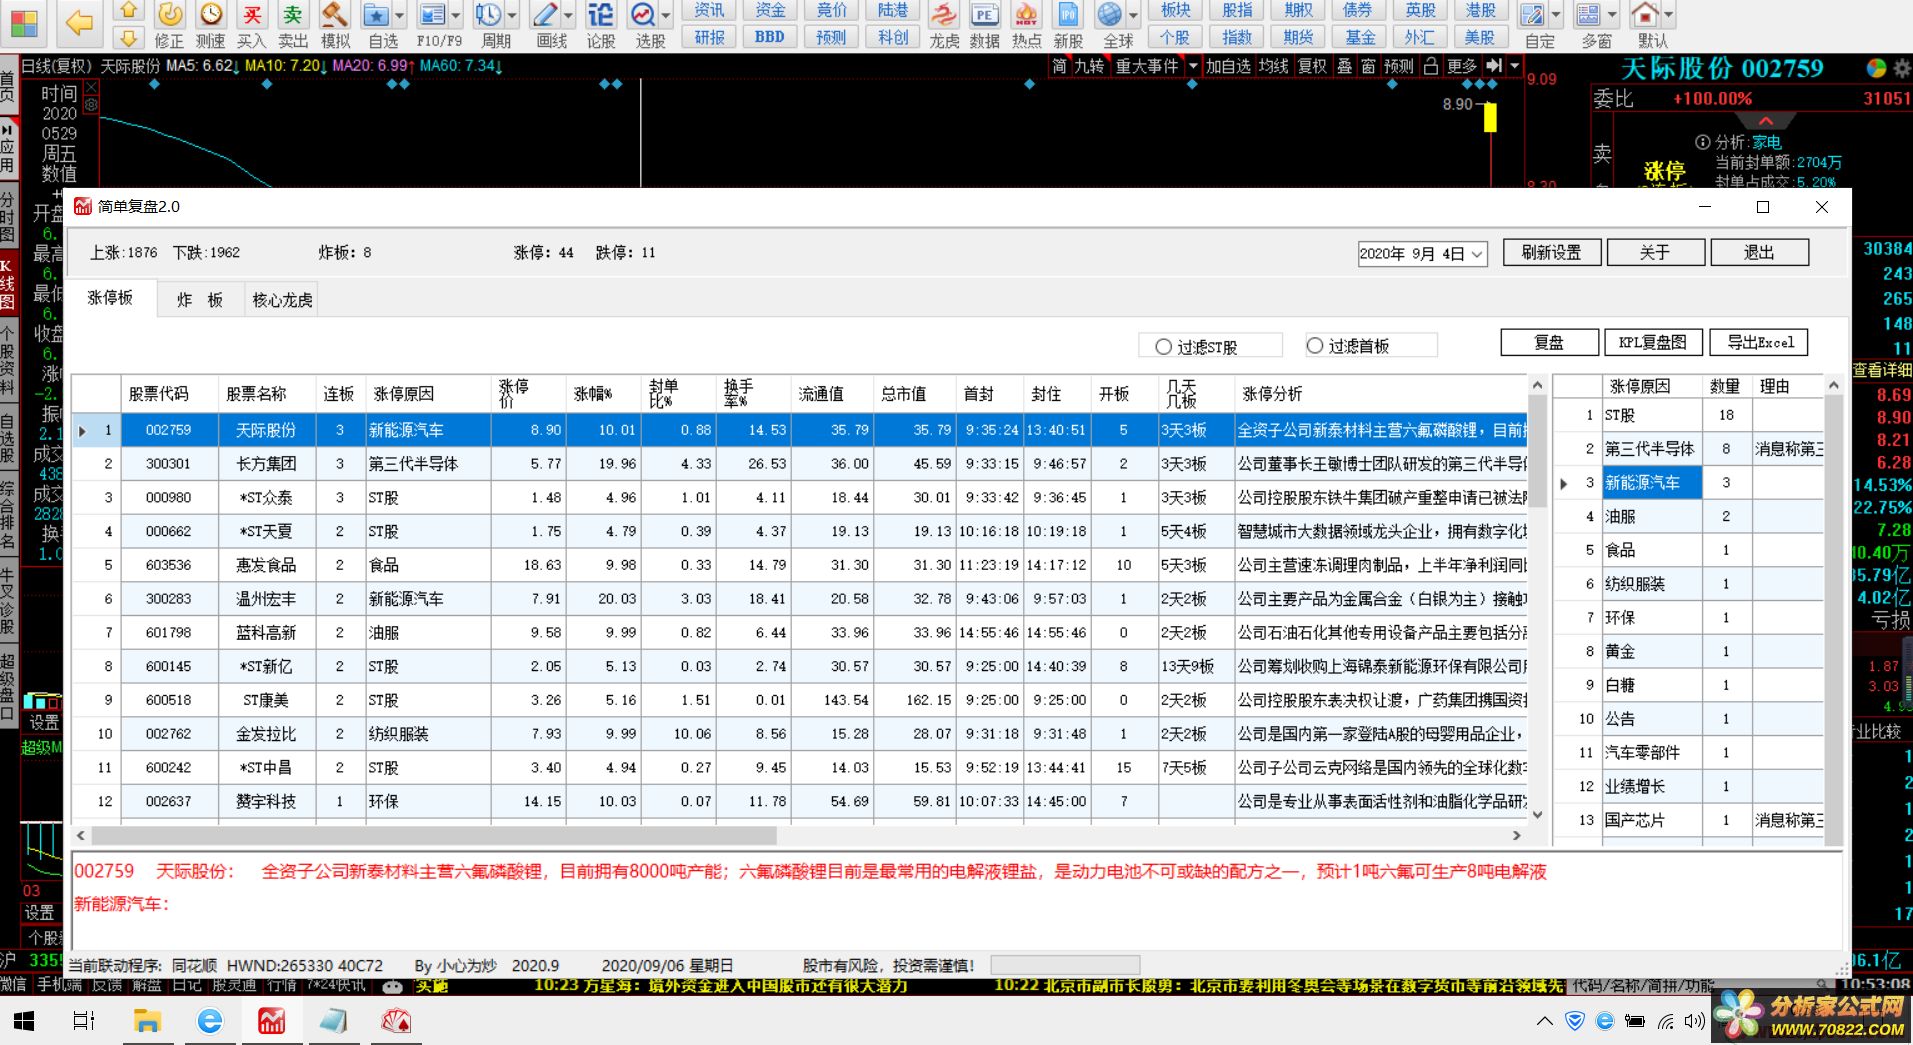Toggle 均线 moving averages in chart toolbar
Screen dimensions: 1913x1045
(x=1273, y=66)
